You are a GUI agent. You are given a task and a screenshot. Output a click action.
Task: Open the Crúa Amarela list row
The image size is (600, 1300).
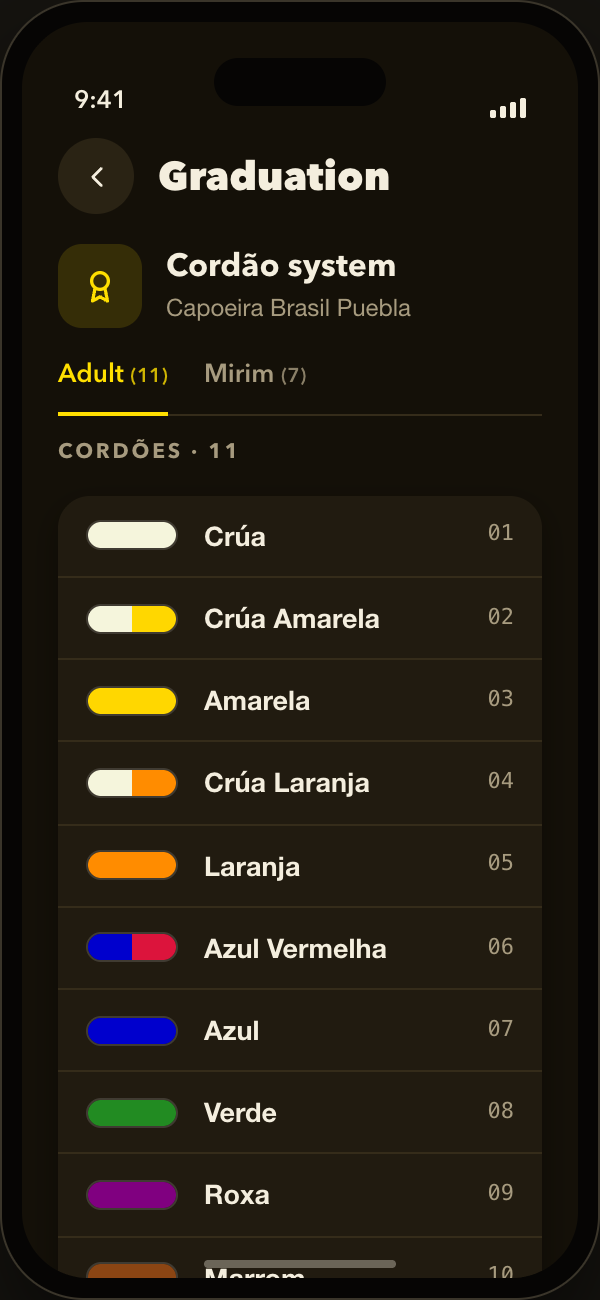coord(300,618)
